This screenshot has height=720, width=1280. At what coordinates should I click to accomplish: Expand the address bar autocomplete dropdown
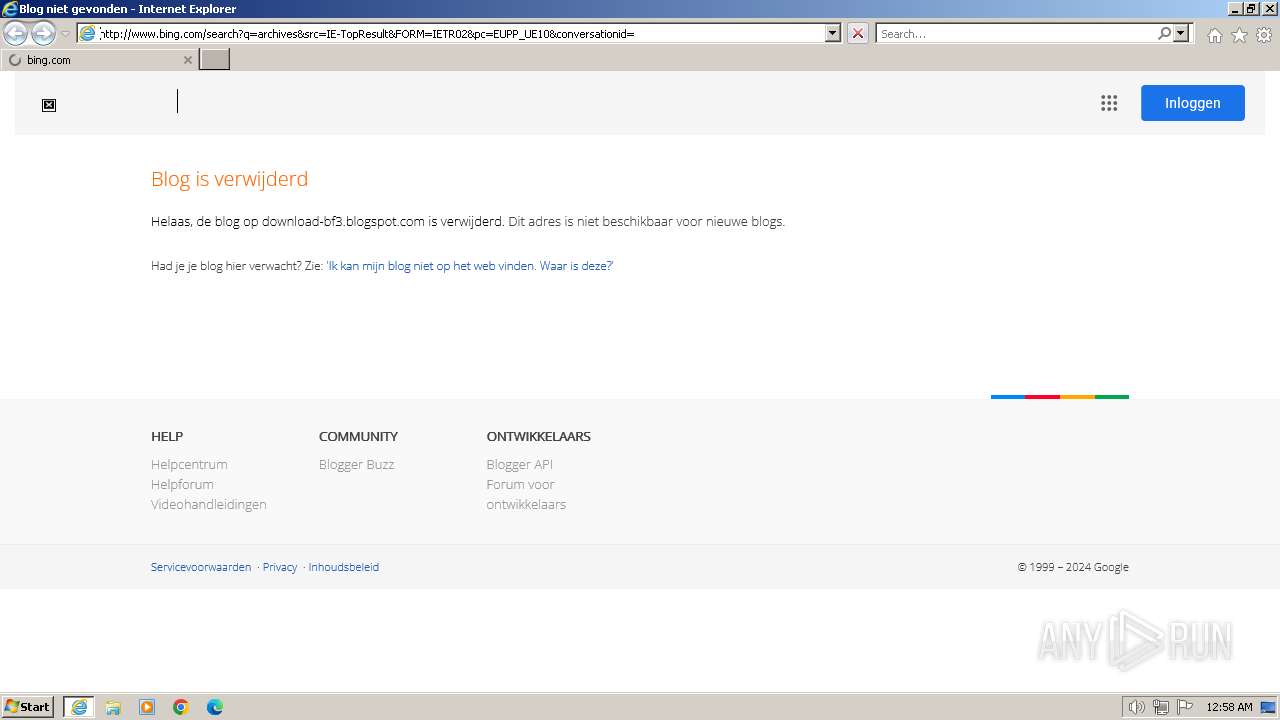(833, 33)
